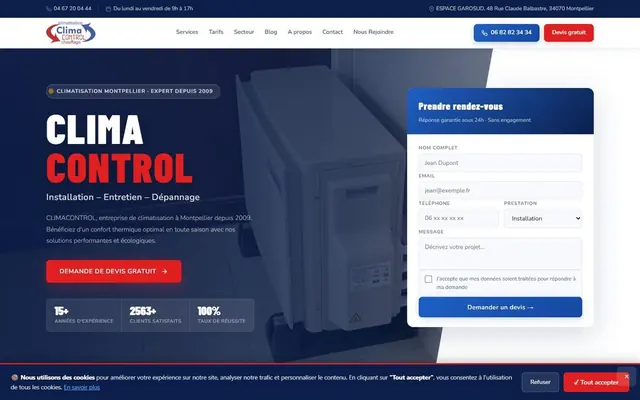Screen dimensions: 640x400
Task: Click phone icon beside 04 67 20 04 44
Action: pos(49,9)
